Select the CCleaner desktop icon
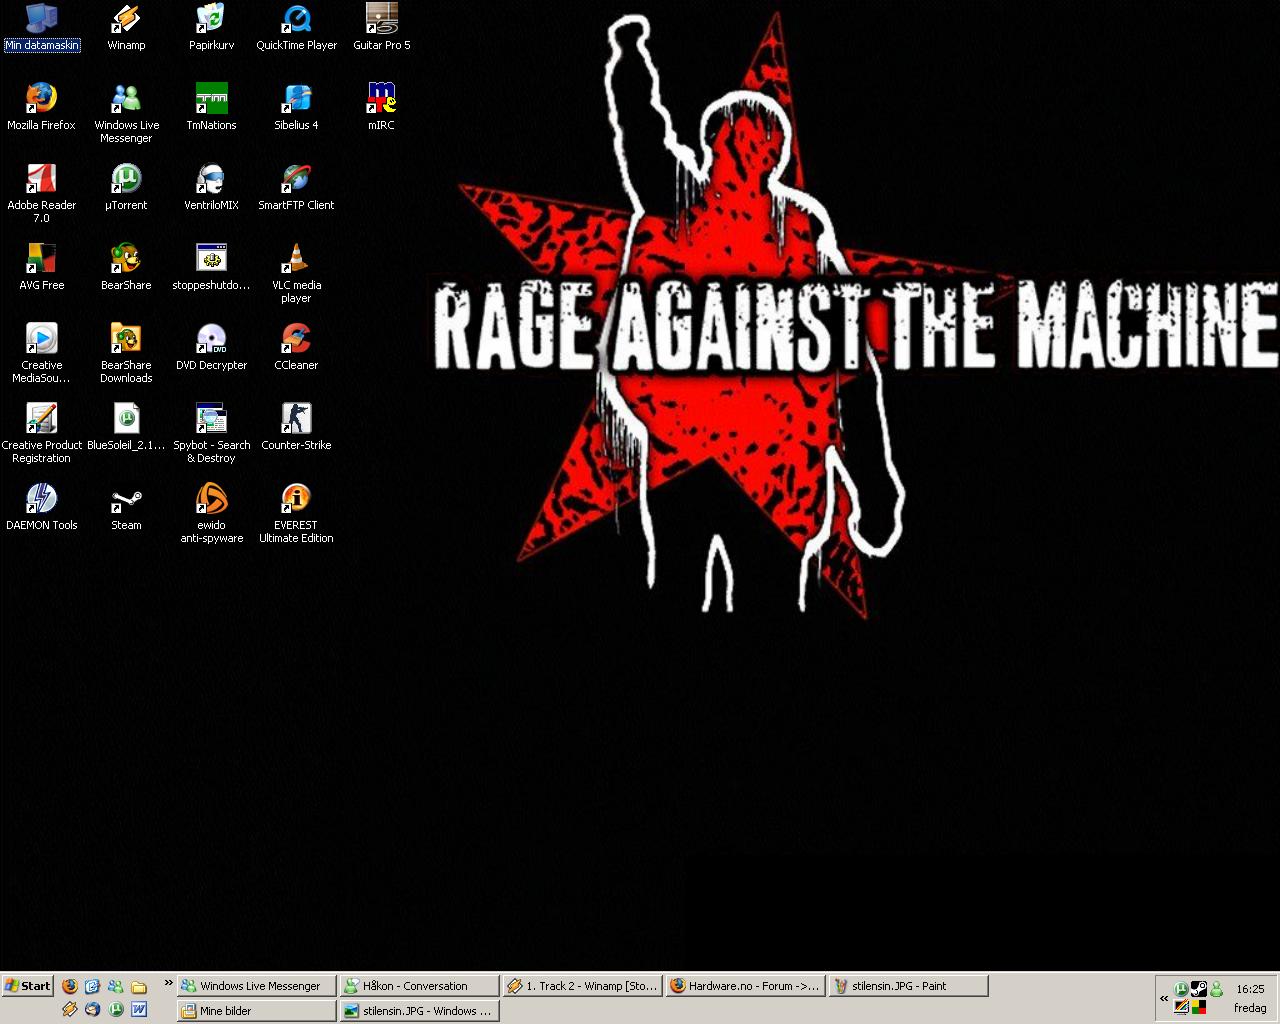This screenshot has height=1024, width=1280. coord(296,347)
